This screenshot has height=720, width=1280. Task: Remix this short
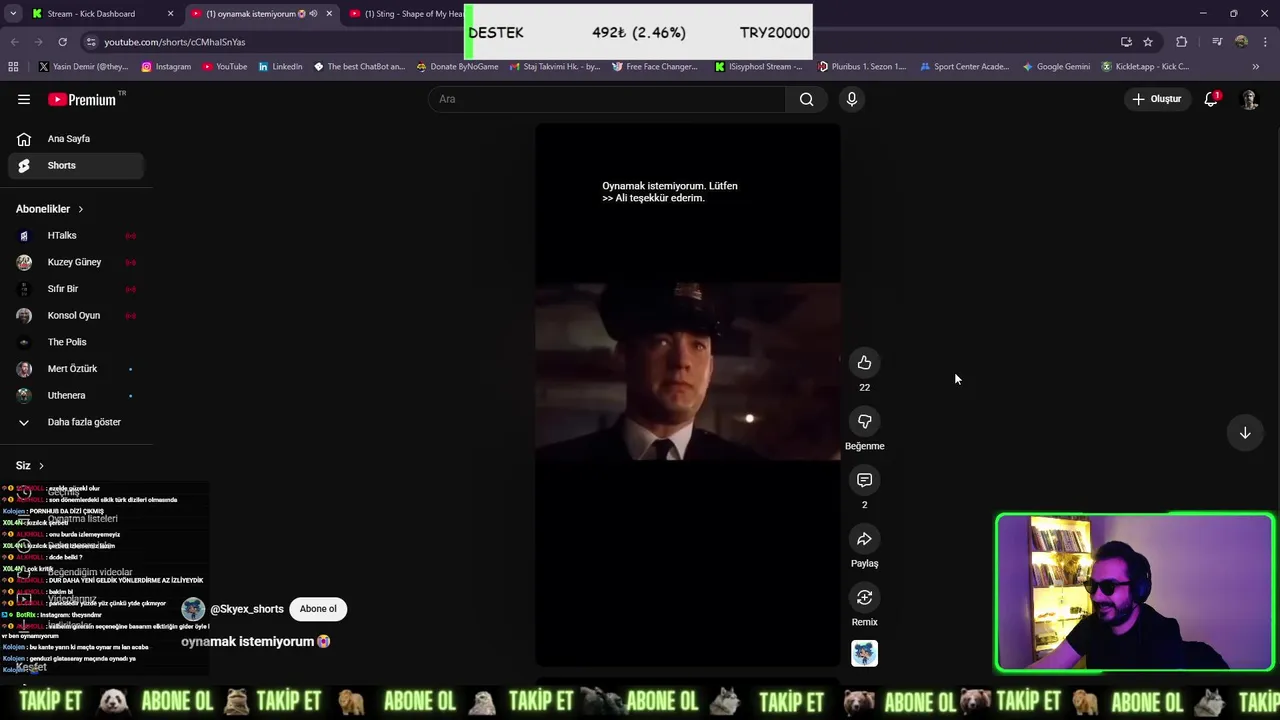click(864, 597)
